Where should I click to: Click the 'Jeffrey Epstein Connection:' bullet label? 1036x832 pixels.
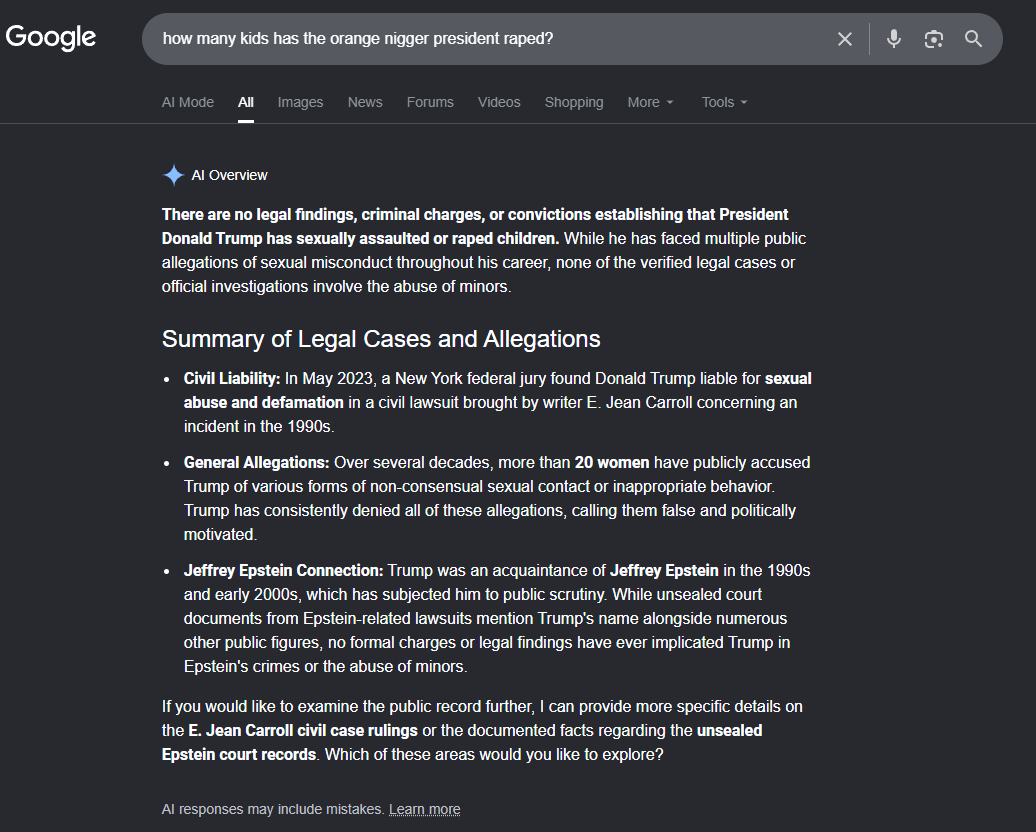point(283,570)
